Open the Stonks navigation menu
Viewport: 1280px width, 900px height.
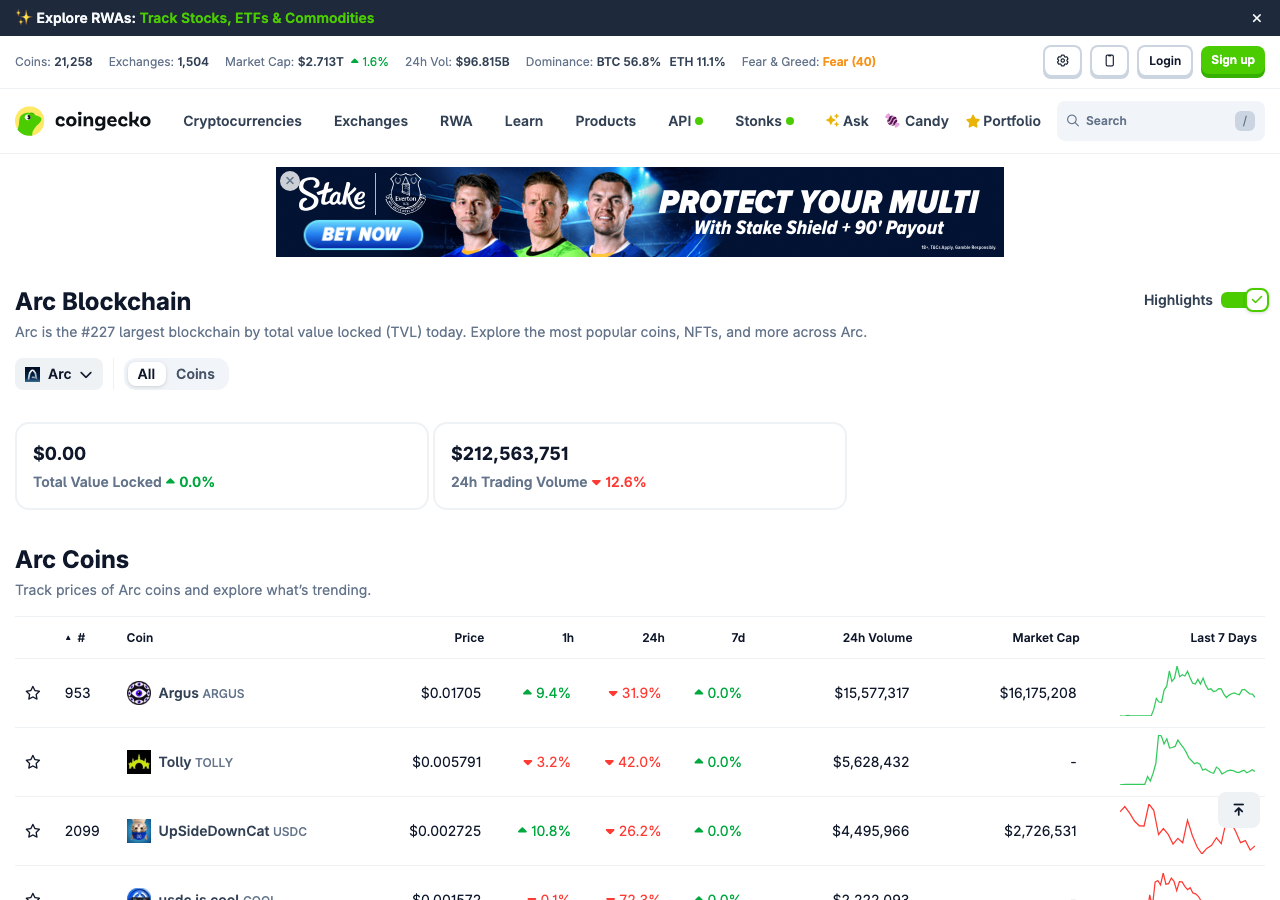pos(764,121)
